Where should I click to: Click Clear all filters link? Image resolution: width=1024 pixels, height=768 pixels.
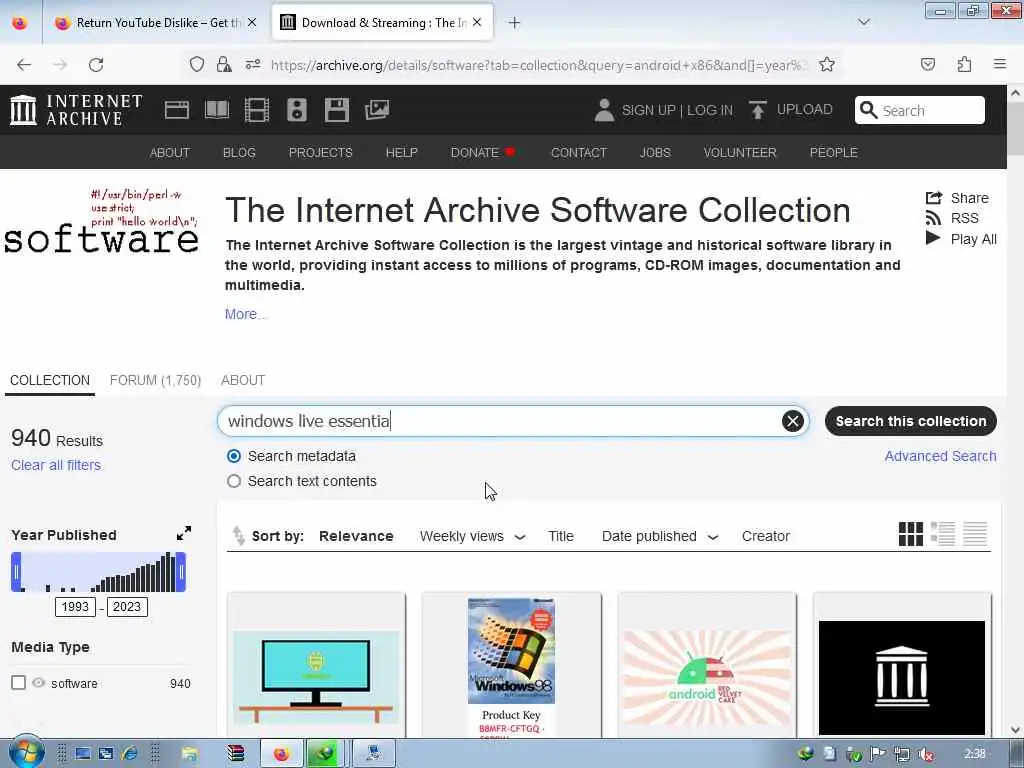pos(56,465)
